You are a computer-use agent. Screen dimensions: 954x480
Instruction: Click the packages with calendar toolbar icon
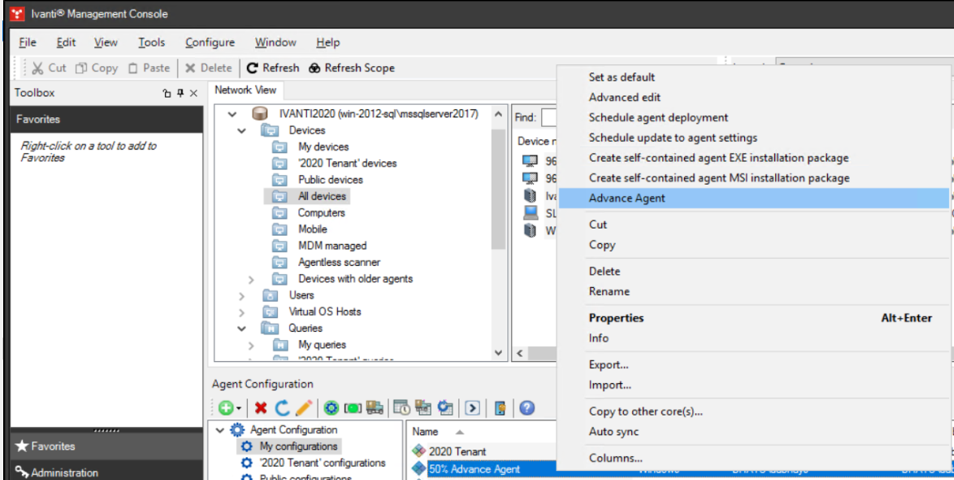tap(423, 408)
